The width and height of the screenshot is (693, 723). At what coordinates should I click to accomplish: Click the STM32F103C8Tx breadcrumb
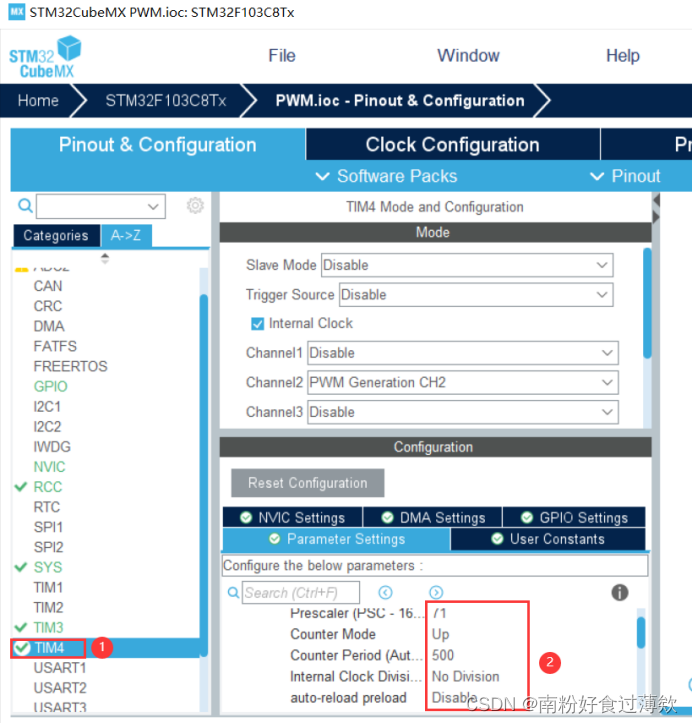coord(166,101)
